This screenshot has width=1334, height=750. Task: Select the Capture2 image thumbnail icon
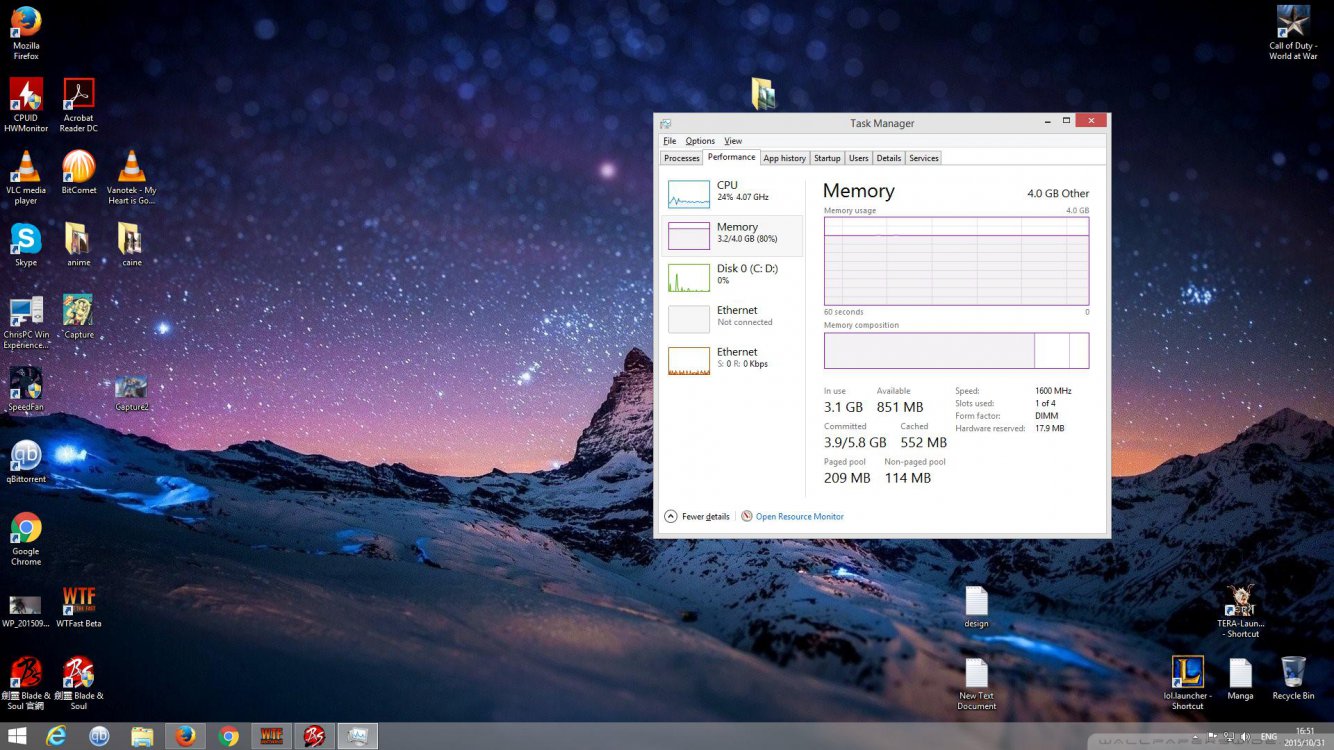point(132,393)
